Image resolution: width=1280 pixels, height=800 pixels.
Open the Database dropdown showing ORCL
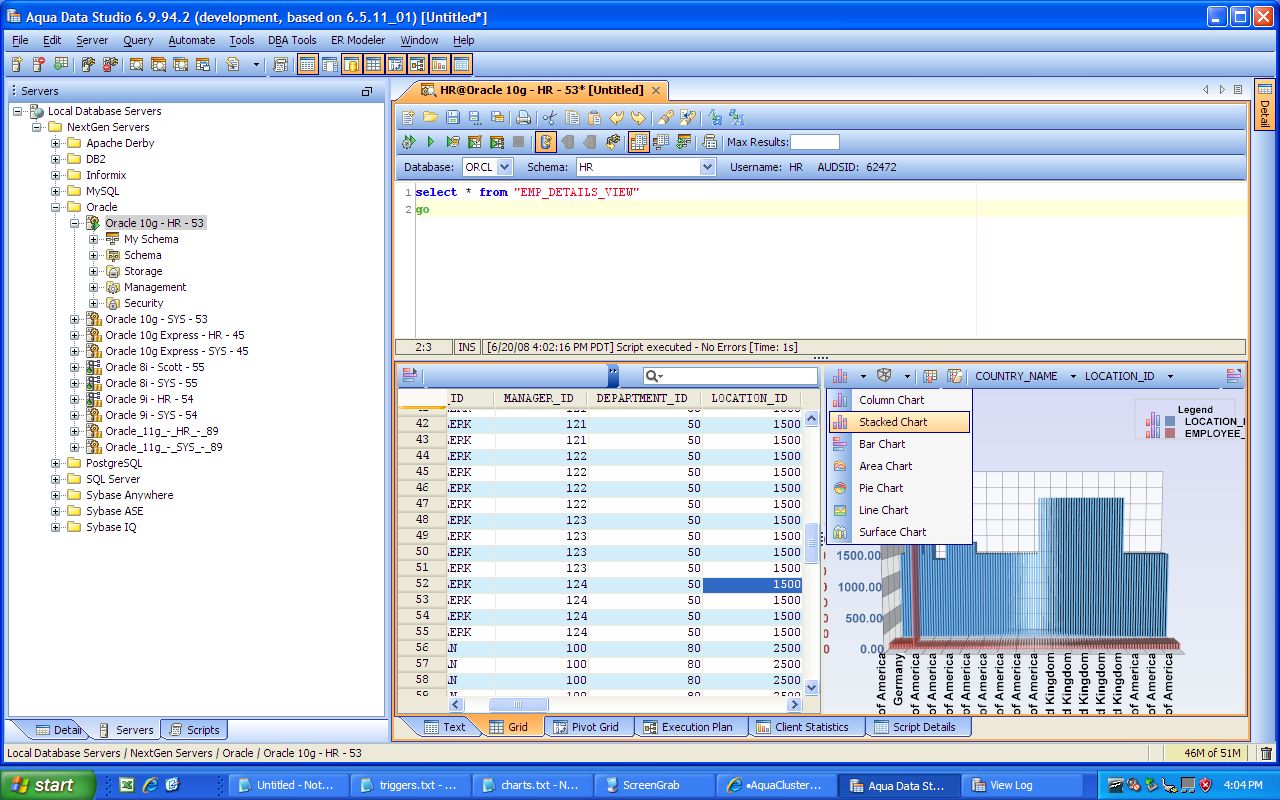[505, 167]
